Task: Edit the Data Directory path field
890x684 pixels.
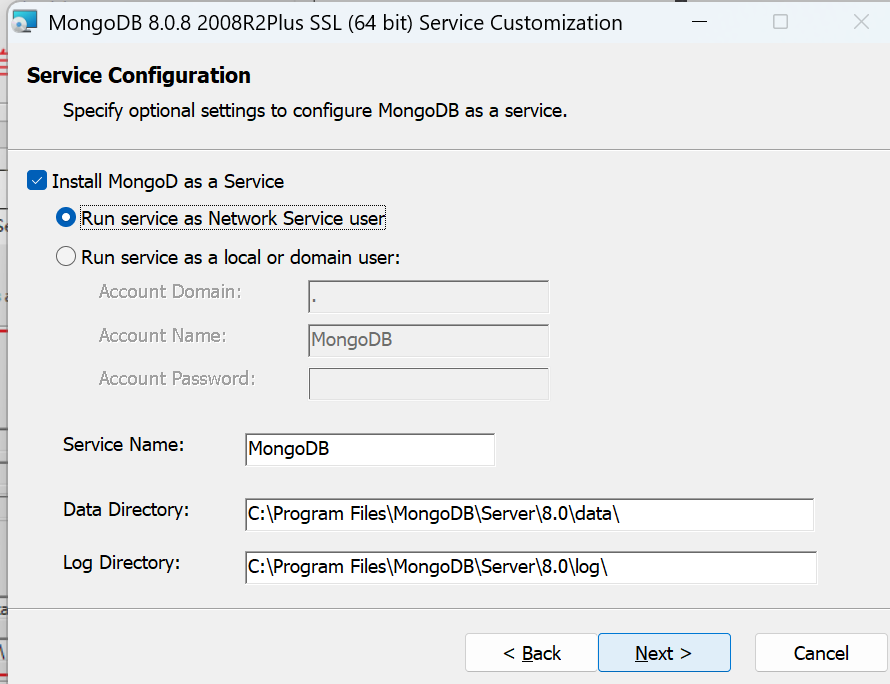Action: pos(530,514)
